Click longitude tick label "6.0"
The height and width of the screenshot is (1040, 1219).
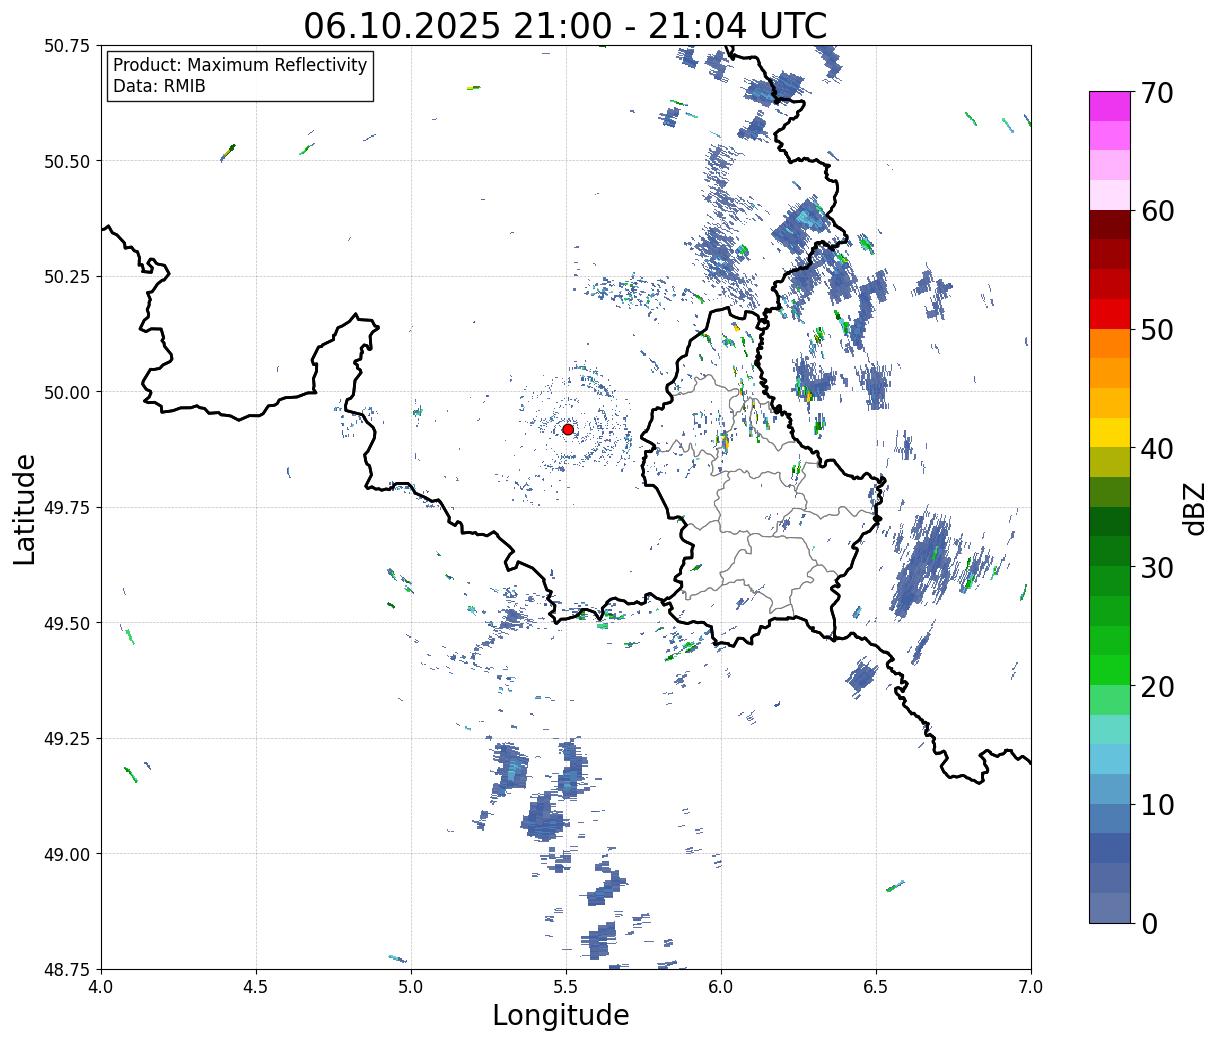click(x=721, y=987)
